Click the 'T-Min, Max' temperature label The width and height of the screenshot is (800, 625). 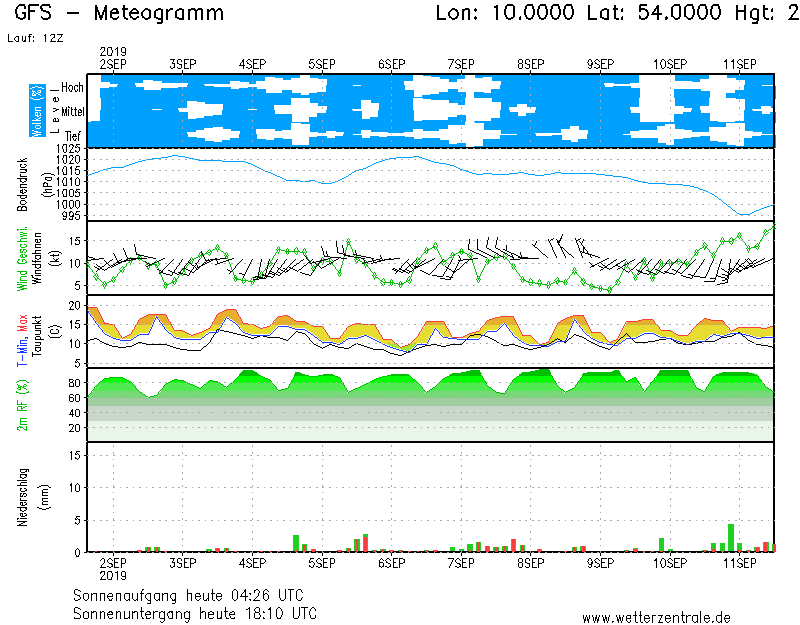coord(22,341)
